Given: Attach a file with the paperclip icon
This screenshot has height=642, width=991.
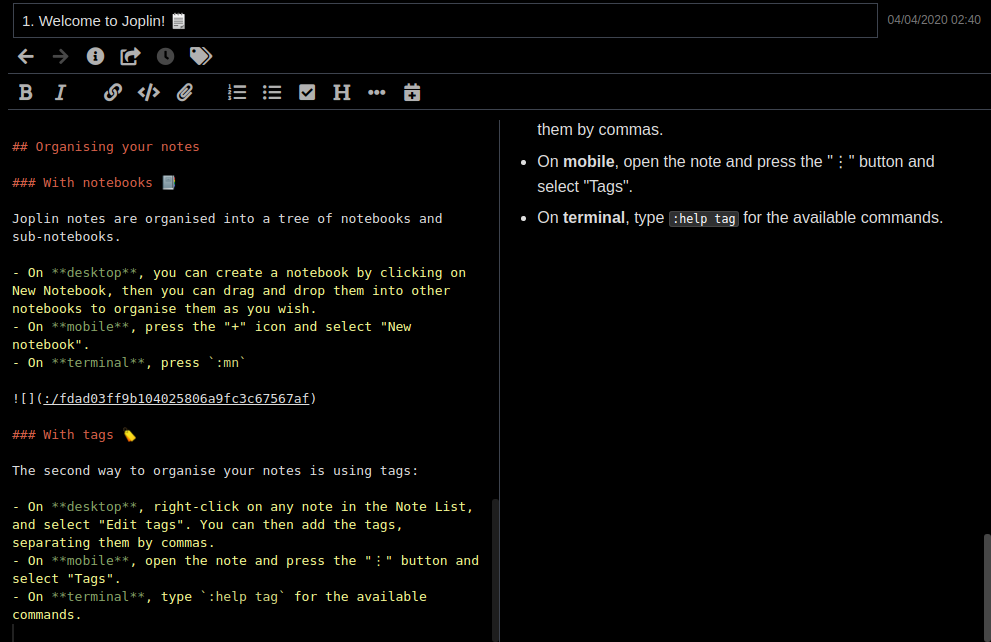Looking at the screenshot, I should tap(185, 92).
